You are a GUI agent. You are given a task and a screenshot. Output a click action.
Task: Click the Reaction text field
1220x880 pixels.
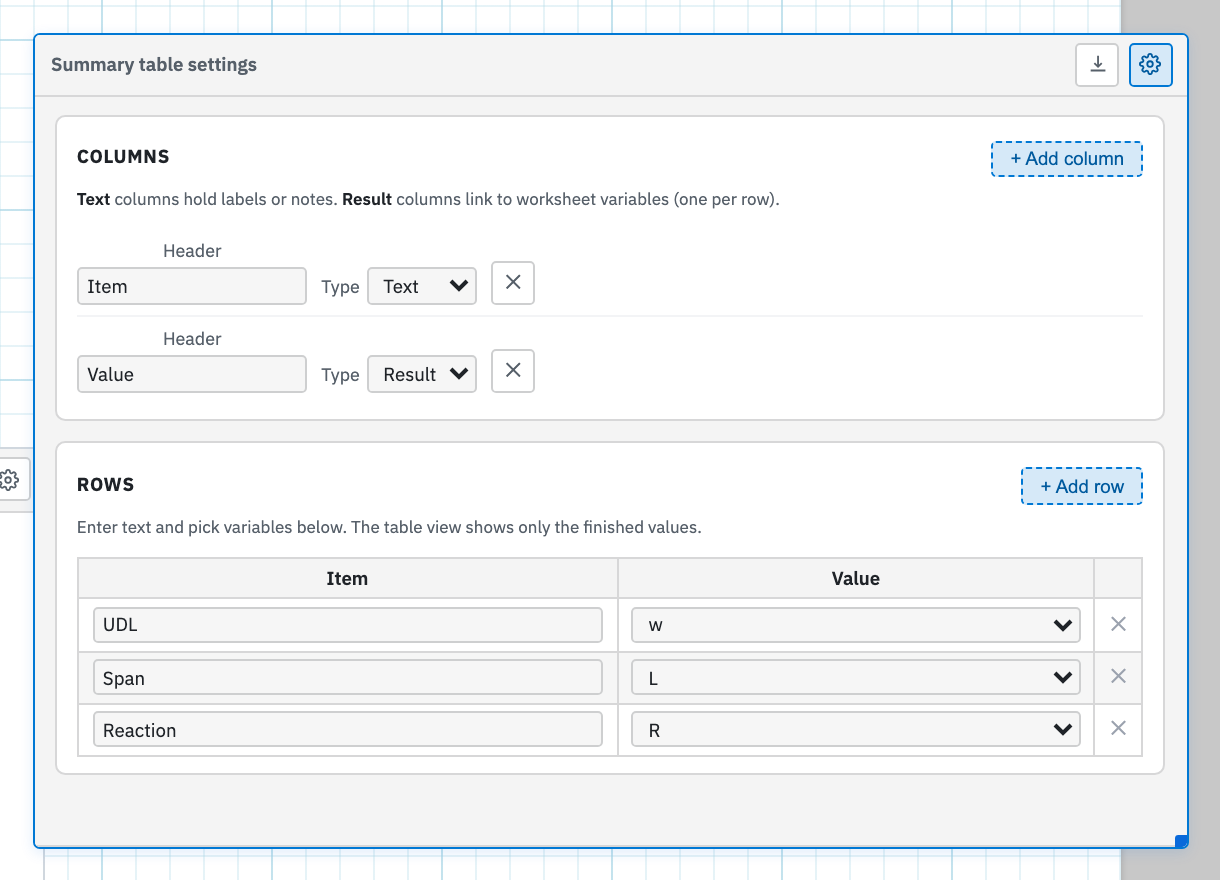pyautogui.click(x=348, y=729)
